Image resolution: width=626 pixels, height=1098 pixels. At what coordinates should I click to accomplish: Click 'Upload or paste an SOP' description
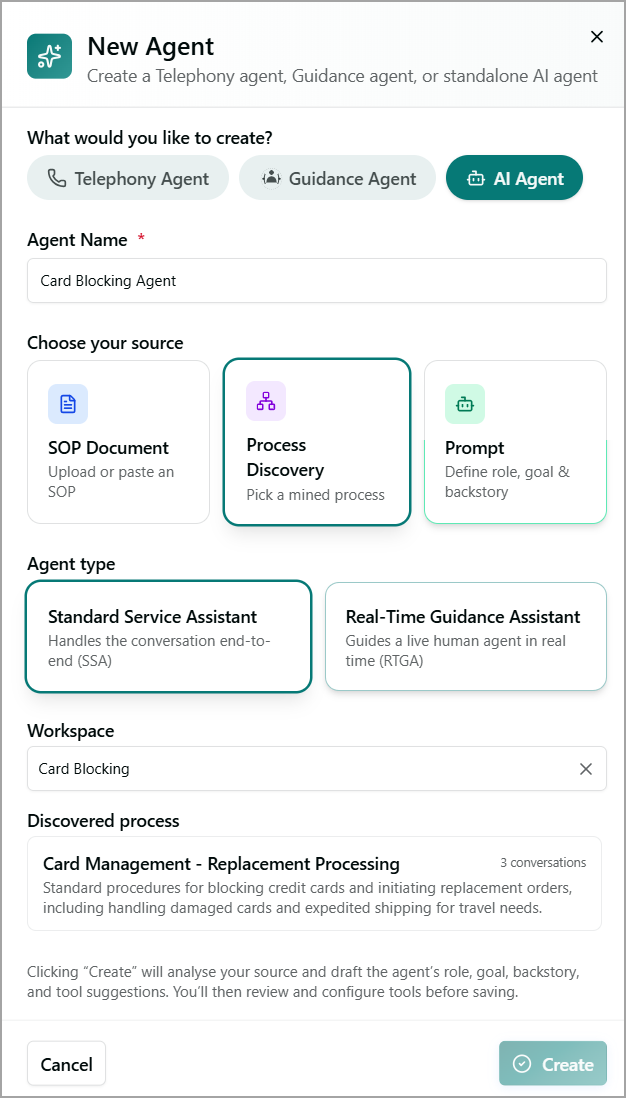pyautogui.click(x=111, y=482)
